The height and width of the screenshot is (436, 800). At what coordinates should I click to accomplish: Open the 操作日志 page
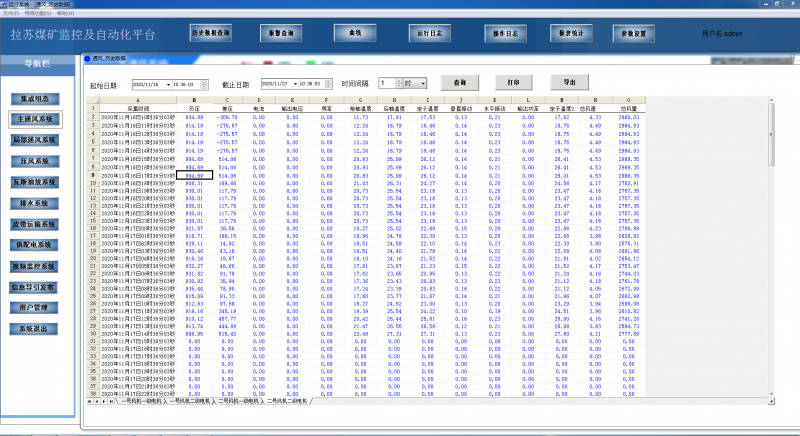[x=505, y=34]
